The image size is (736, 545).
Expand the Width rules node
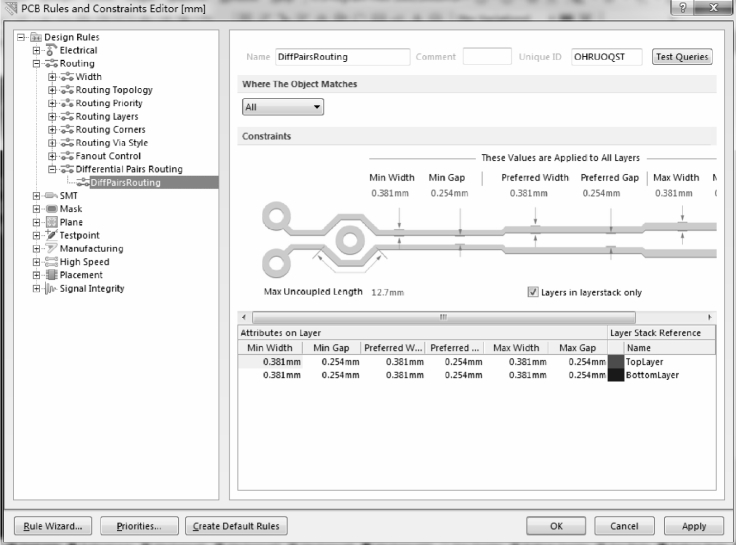tap(52, 76)
